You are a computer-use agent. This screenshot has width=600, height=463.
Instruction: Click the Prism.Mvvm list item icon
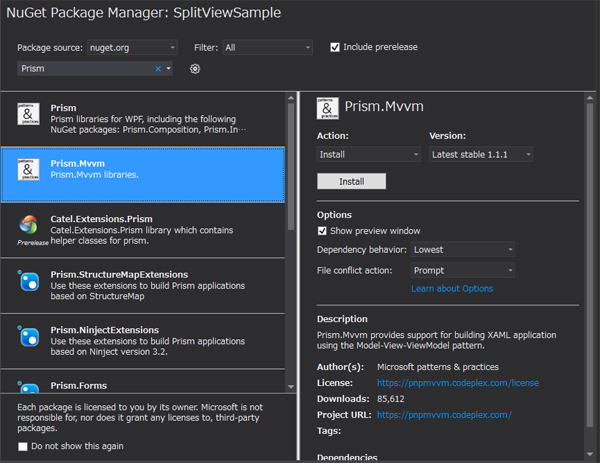pos(28,170)
